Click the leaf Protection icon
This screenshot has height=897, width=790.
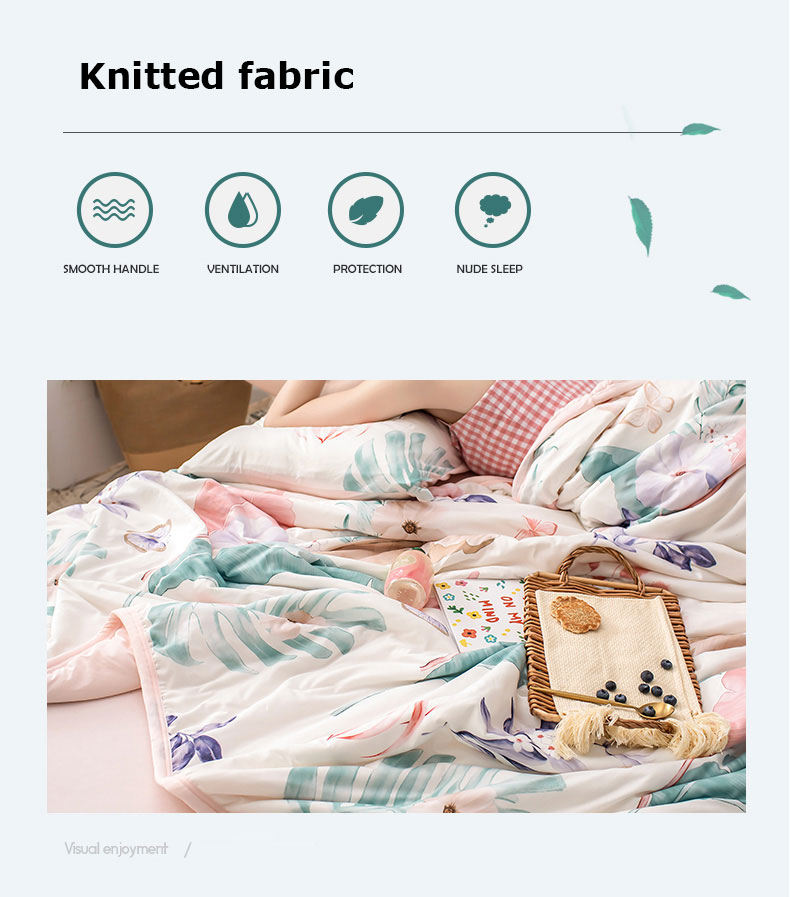click(366, 210)
